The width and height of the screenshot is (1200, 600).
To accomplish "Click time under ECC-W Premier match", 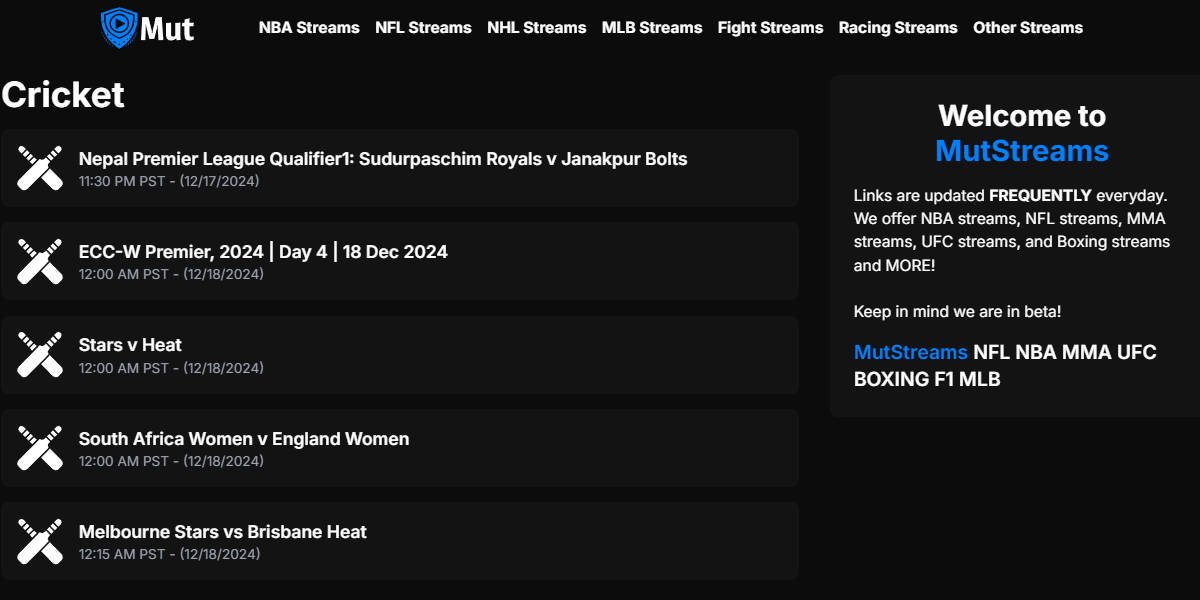I will tap(171, 274).
